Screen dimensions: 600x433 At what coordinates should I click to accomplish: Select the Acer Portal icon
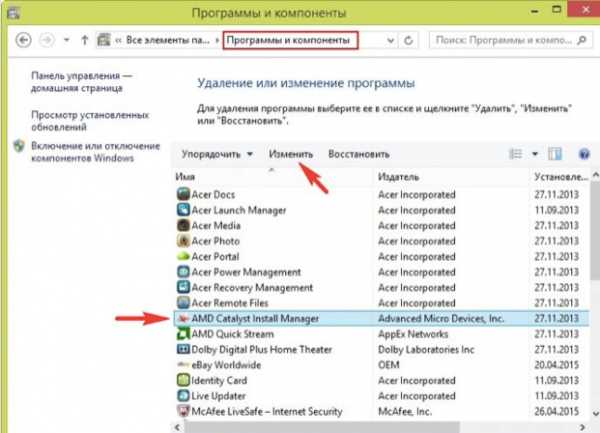[x=183, y=256]
